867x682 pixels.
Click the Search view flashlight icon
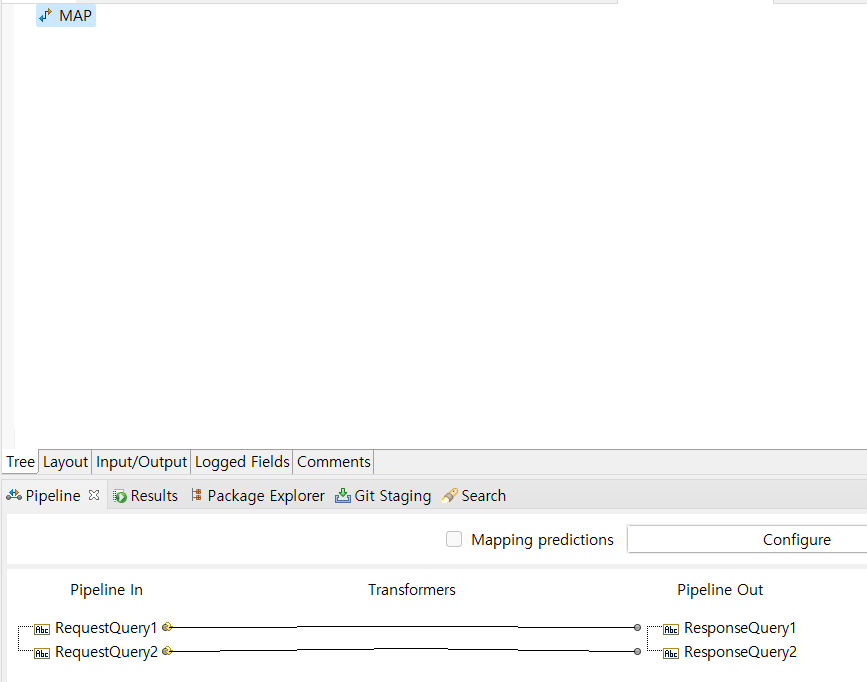(450, 496)
